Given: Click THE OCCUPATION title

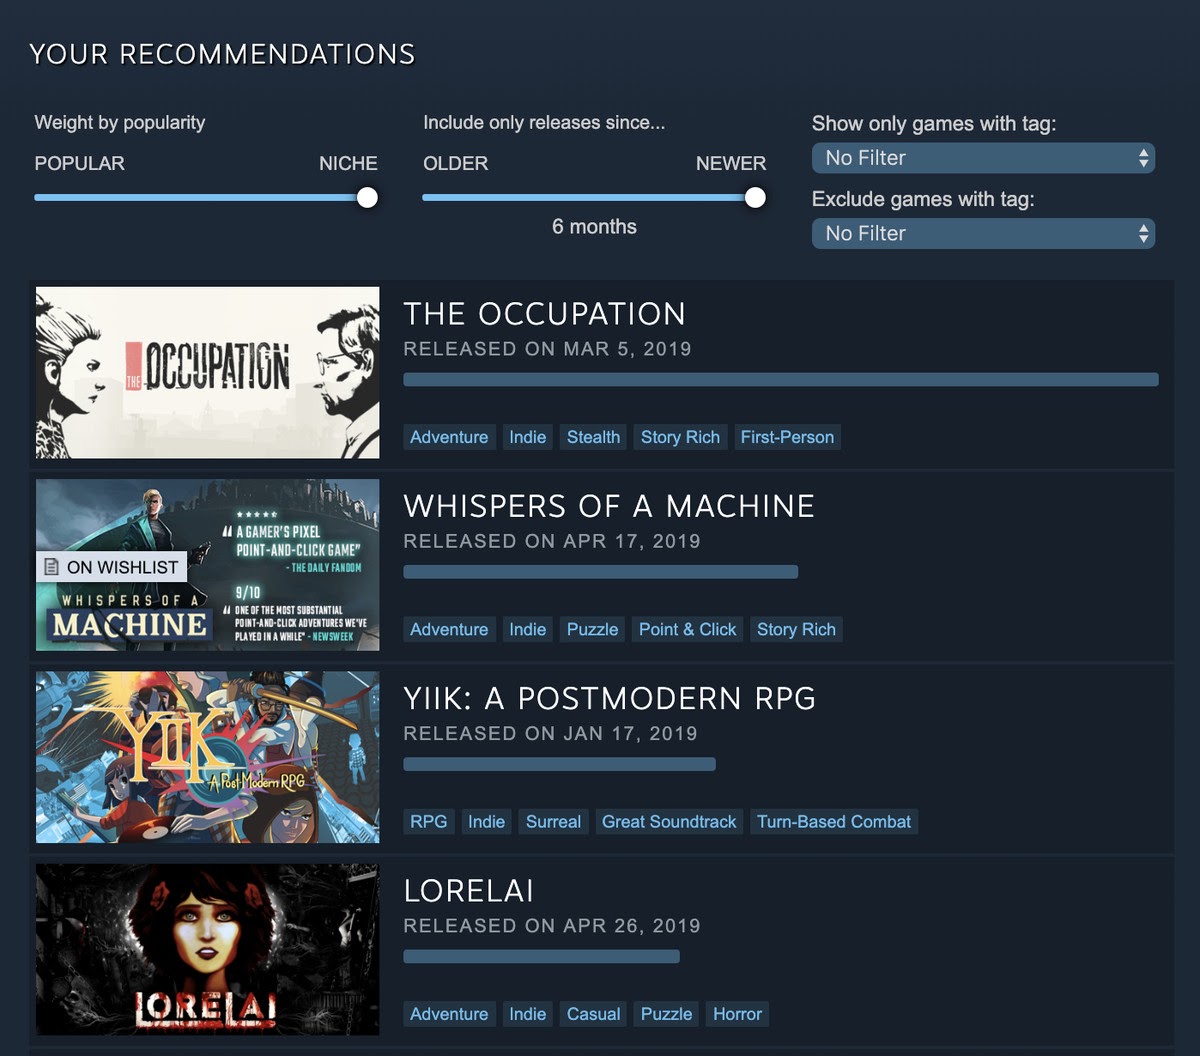Looking at the screenshot, I should (x=545, y=314).
